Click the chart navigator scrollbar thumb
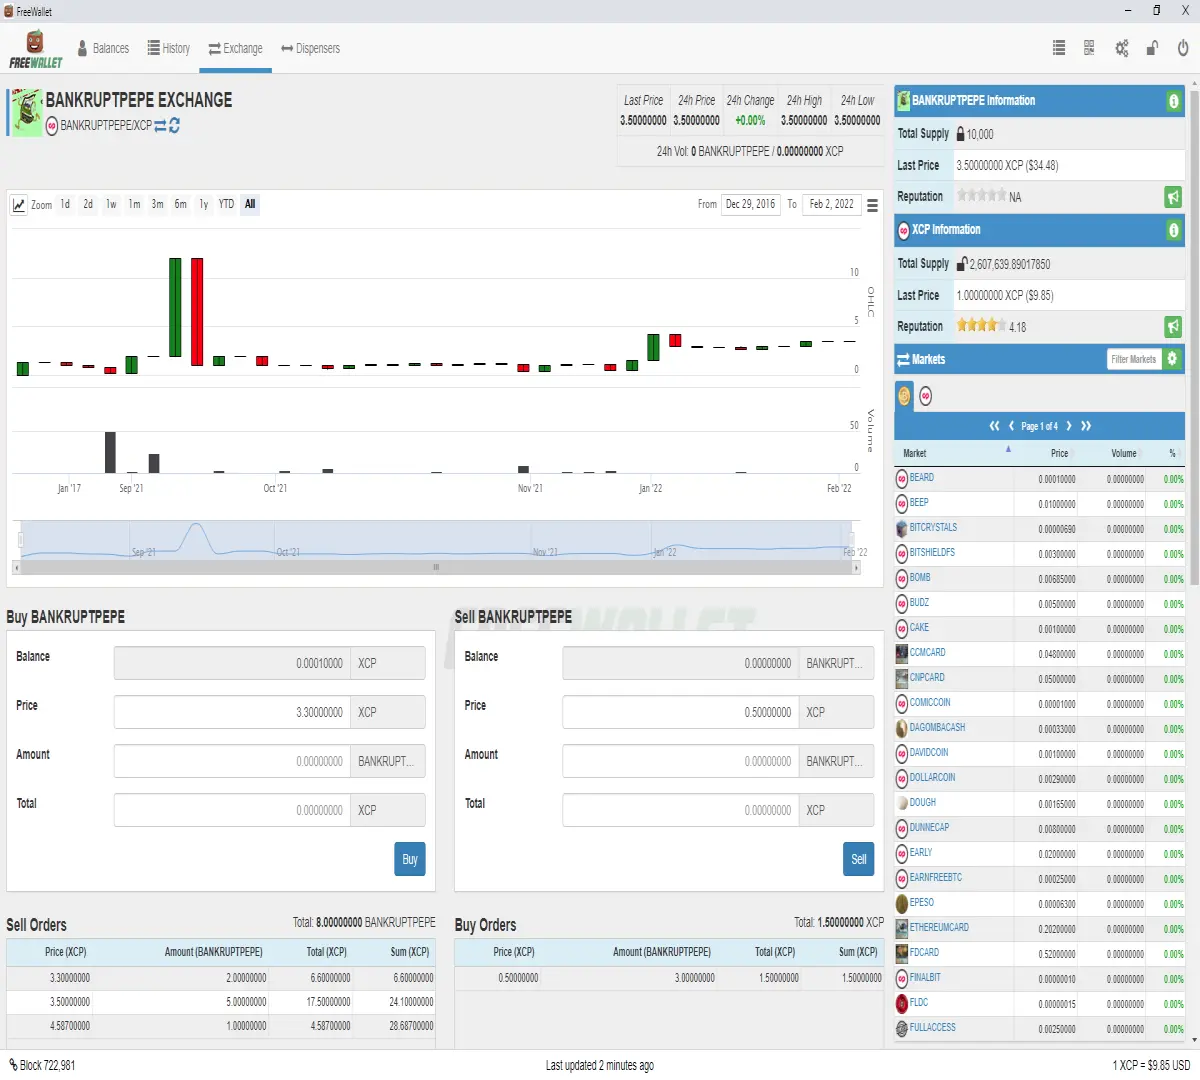Viewport: 1200px width, 1080px height. 436,567
